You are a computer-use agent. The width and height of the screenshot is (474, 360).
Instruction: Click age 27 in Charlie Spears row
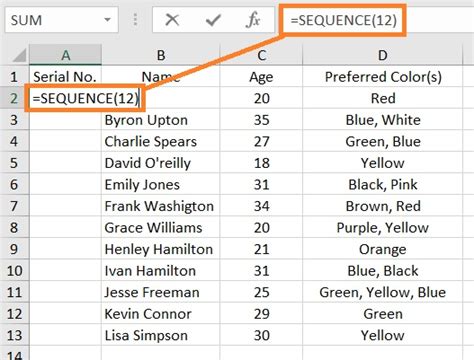point(261,141)
